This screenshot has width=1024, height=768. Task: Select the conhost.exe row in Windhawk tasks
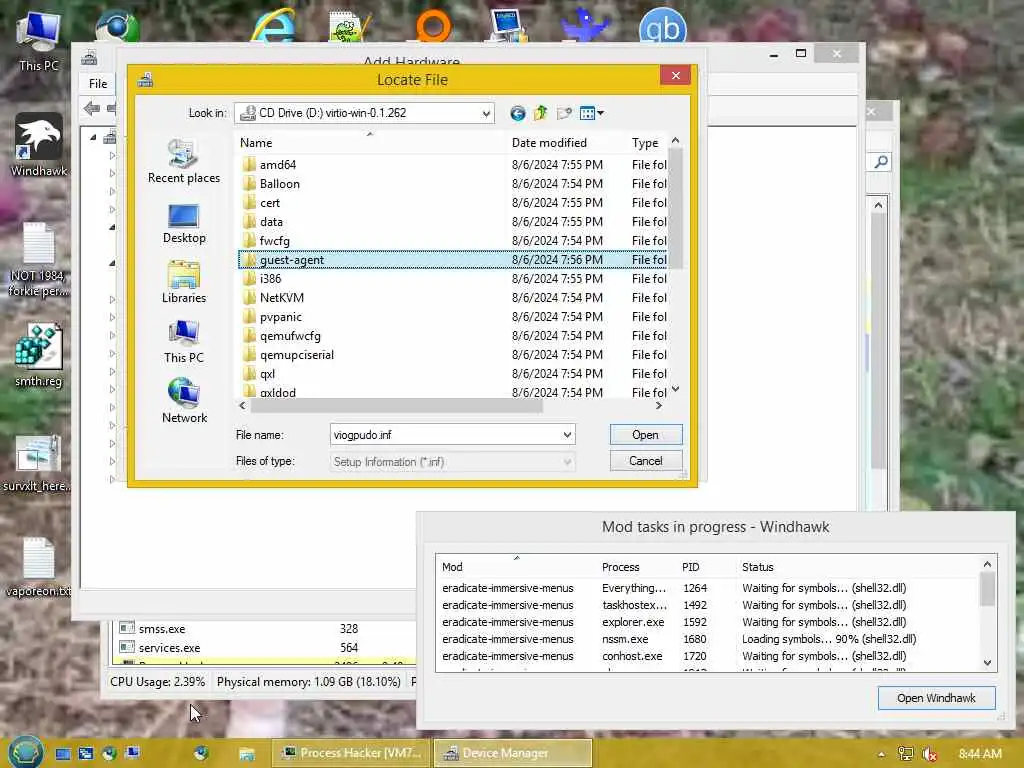tap(708, 656)
